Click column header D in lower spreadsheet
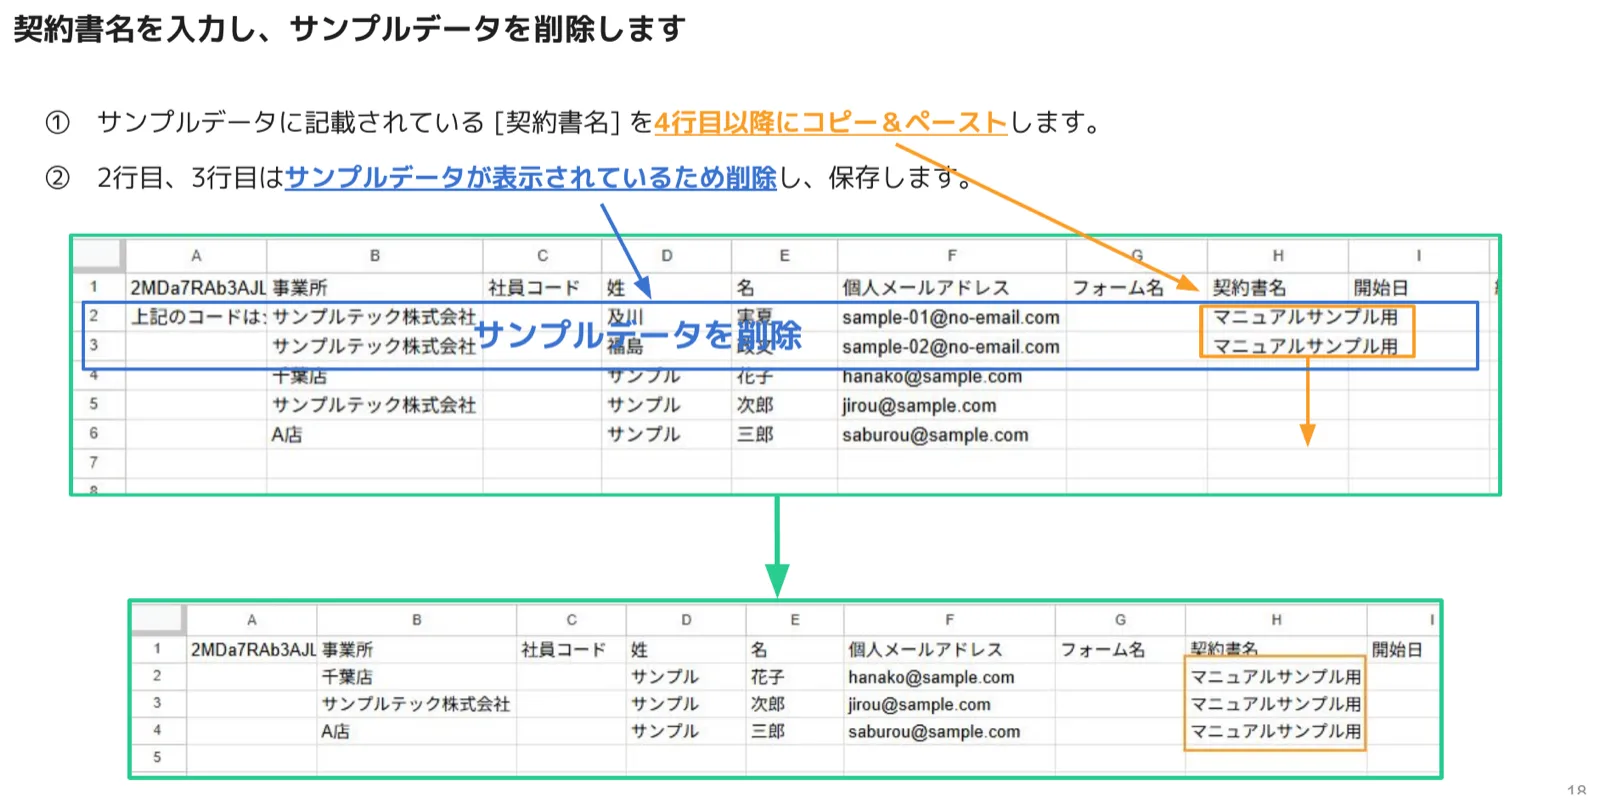 (686, 620)
